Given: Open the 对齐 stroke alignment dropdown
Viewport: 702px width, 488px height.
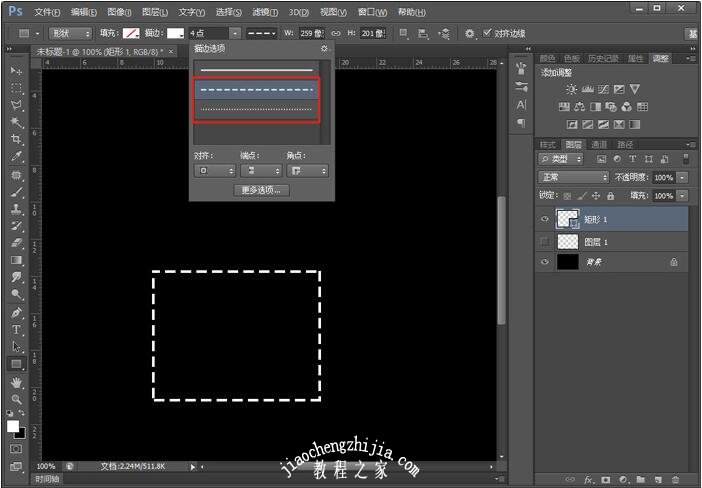Looking at the screenshot, I should pos(214,170).
